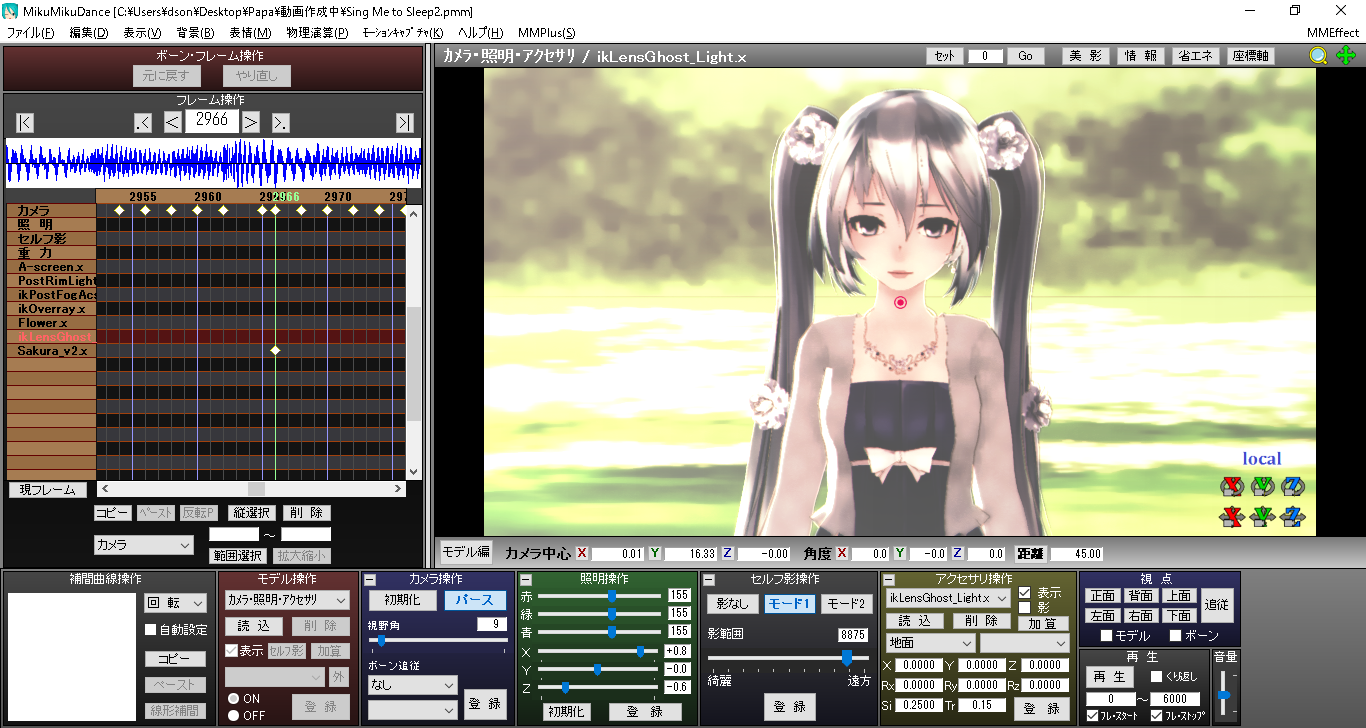This screenshot has width=1366, height=728.
Task: Adjust the 視野角 view angle slider
Action: tap(381, 640)
